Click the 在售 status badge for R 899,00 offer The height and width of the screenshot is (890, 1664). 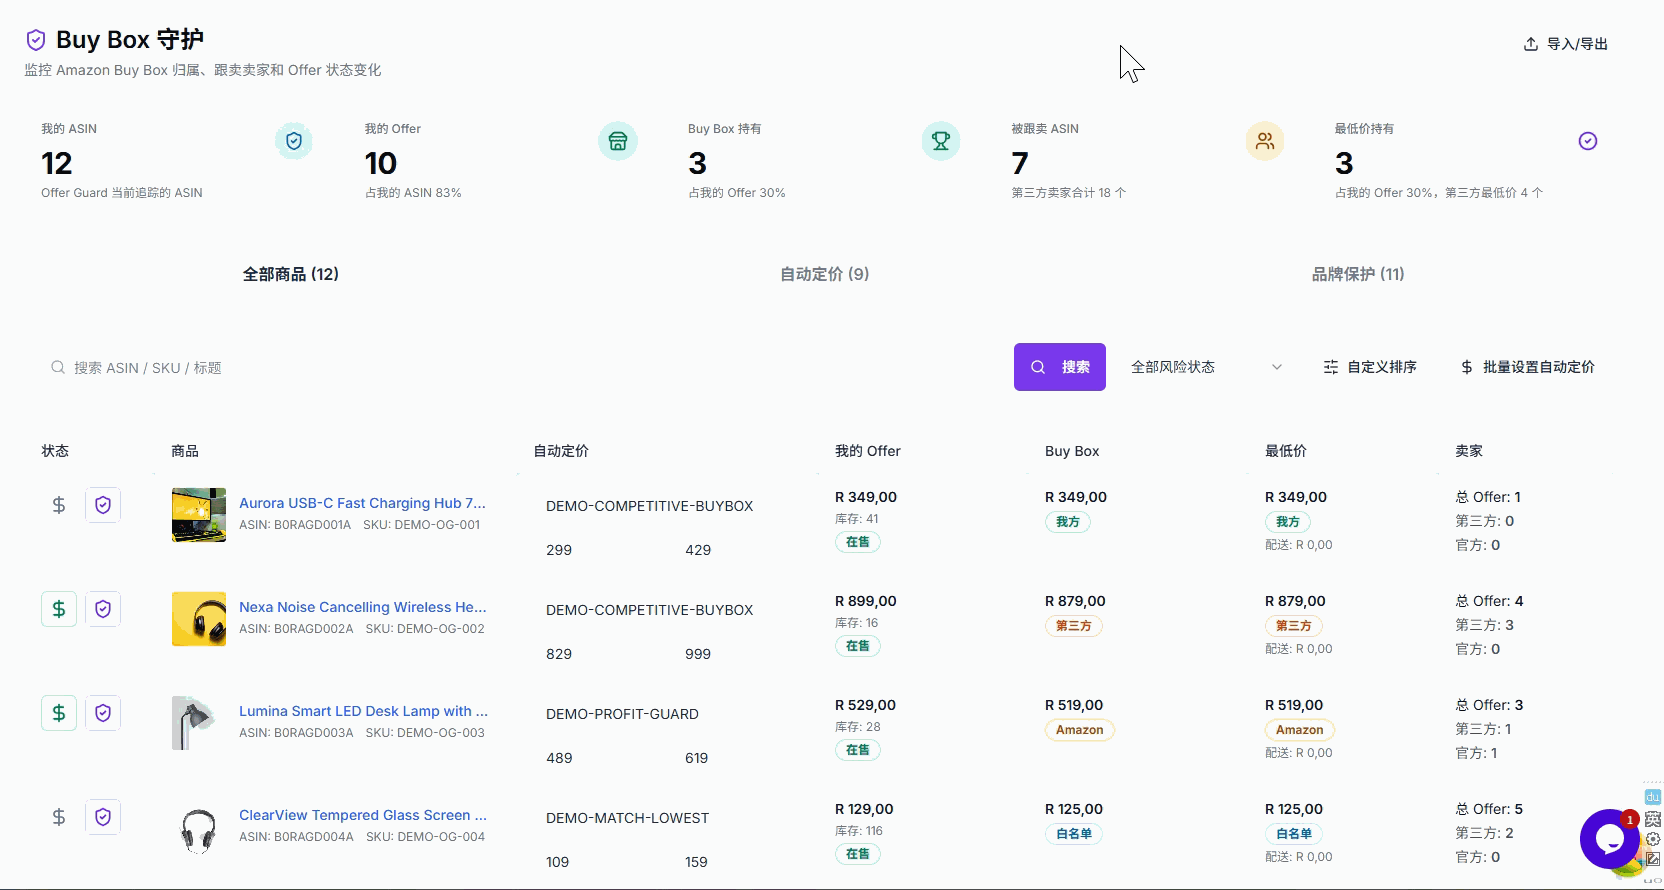click(x=858, y=646)
